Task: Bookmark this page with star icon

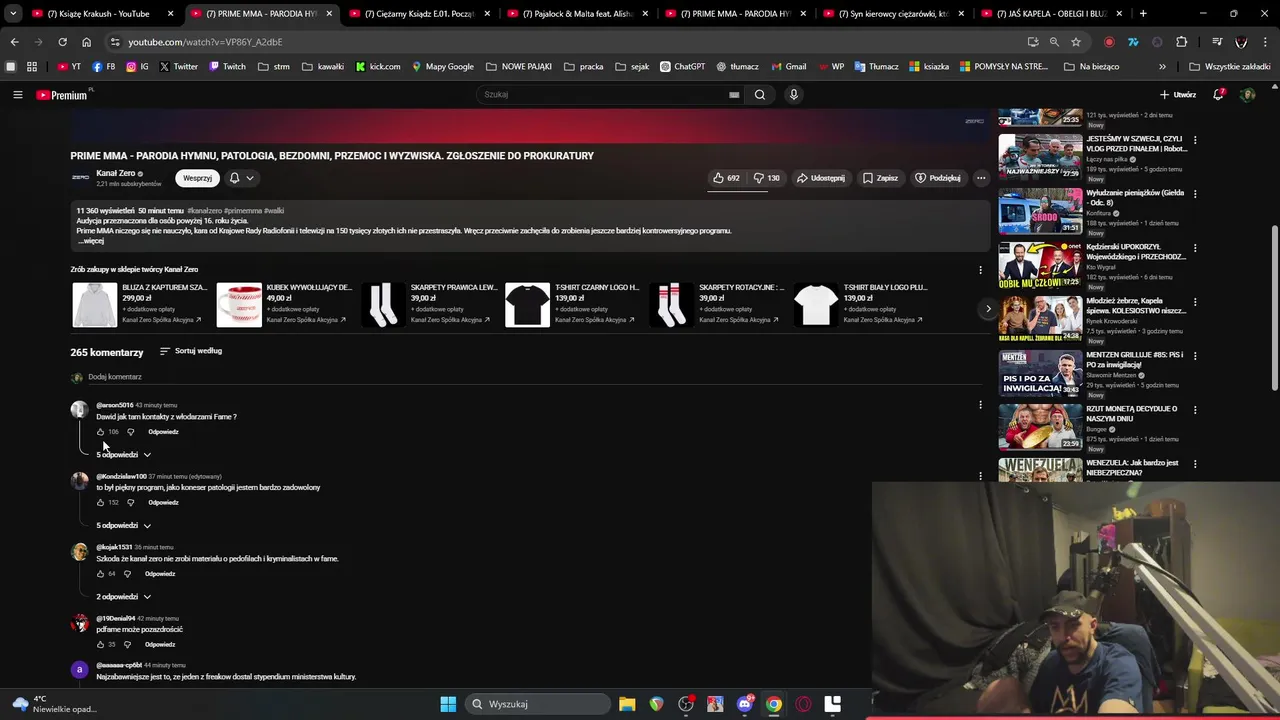Action: 1076,42
